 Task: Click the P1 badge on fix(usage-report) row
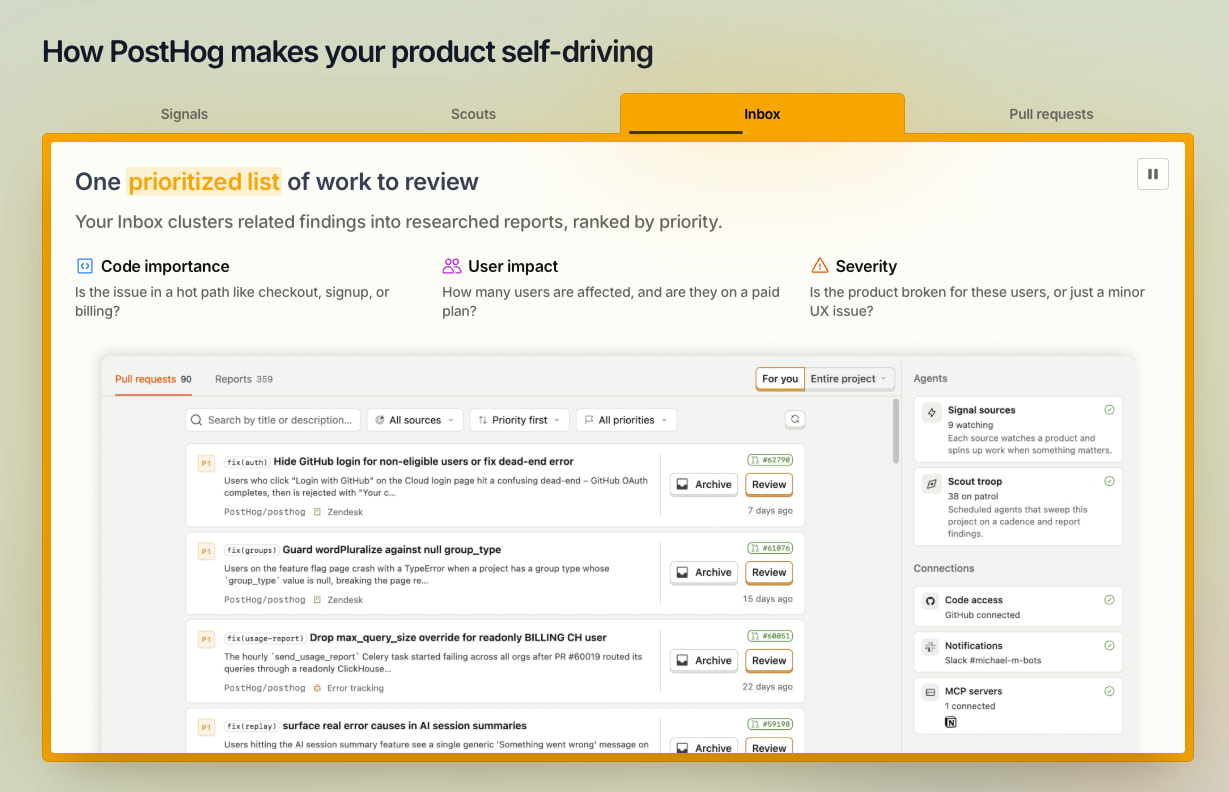tap(206, 639)
